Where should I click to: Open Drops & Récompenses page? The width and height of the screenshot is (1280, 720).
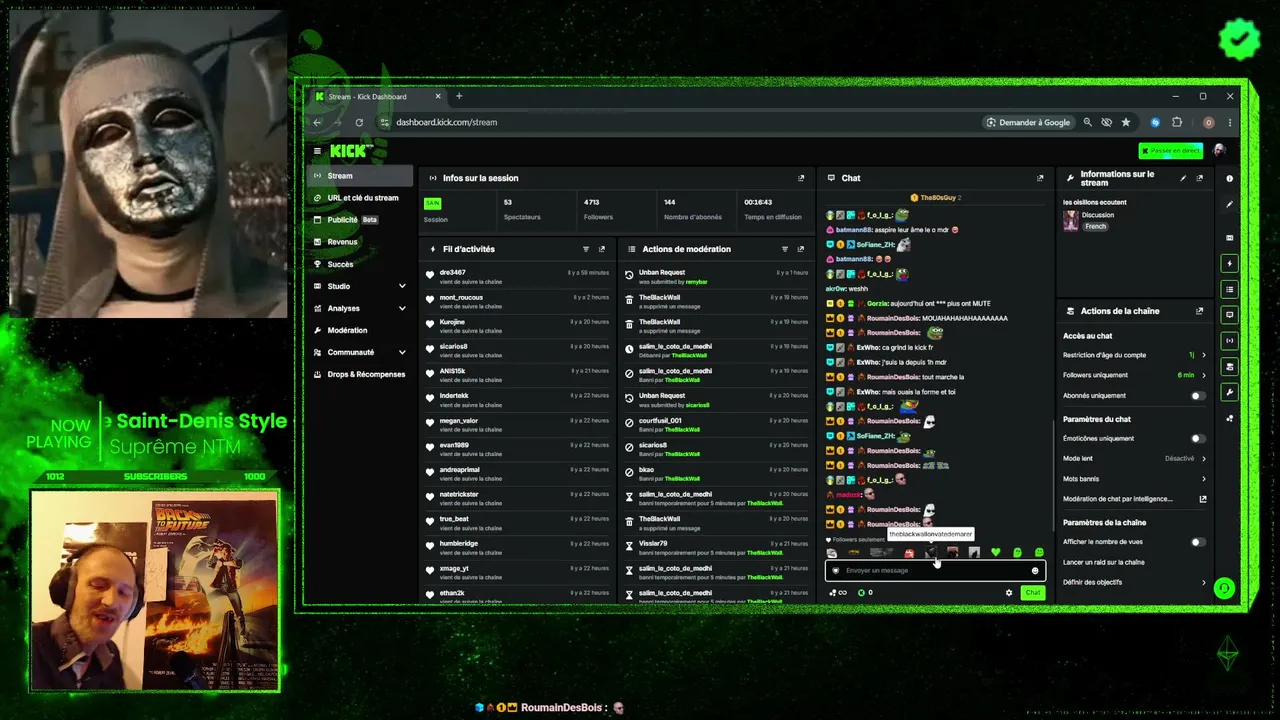click(360, 374)
